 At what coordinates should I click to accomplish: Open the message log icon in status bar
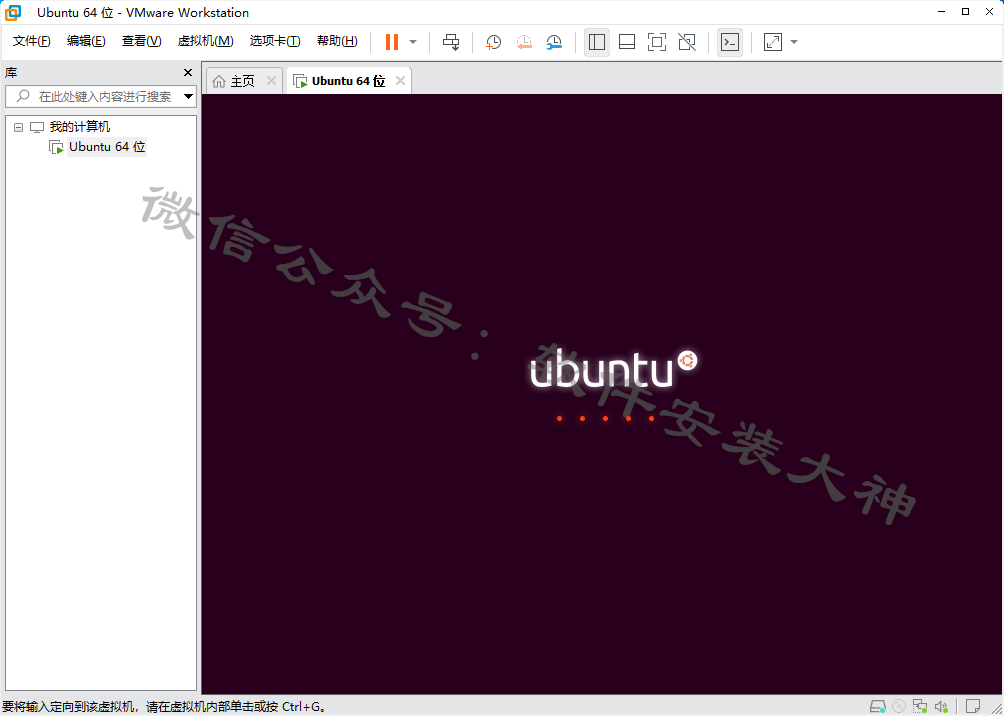[973, 706]
